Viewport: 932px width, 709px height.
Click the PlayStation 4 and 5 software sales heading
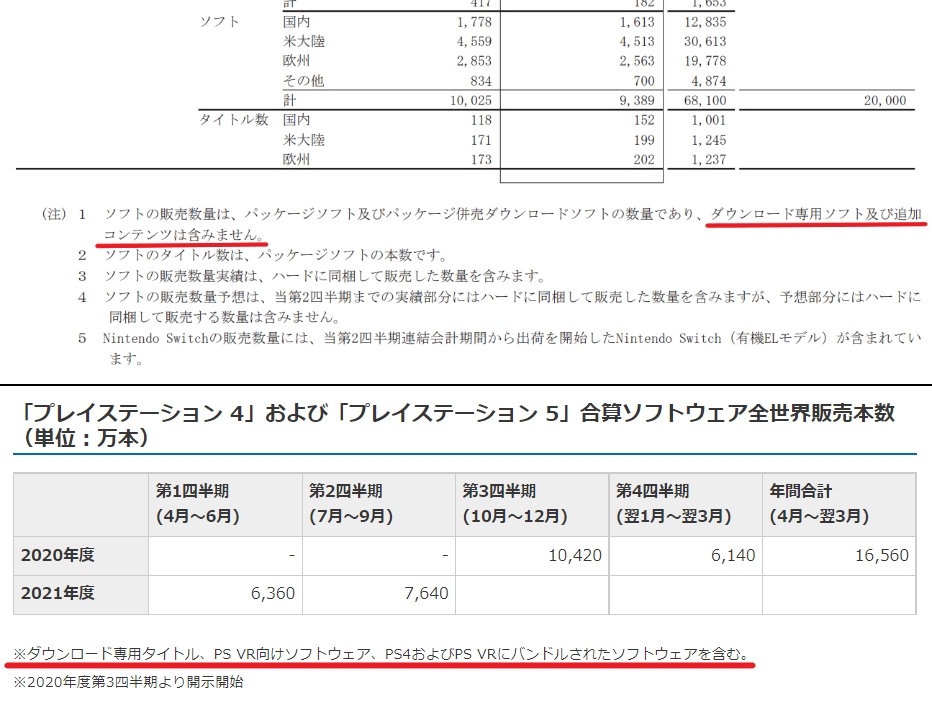[455, 424]
